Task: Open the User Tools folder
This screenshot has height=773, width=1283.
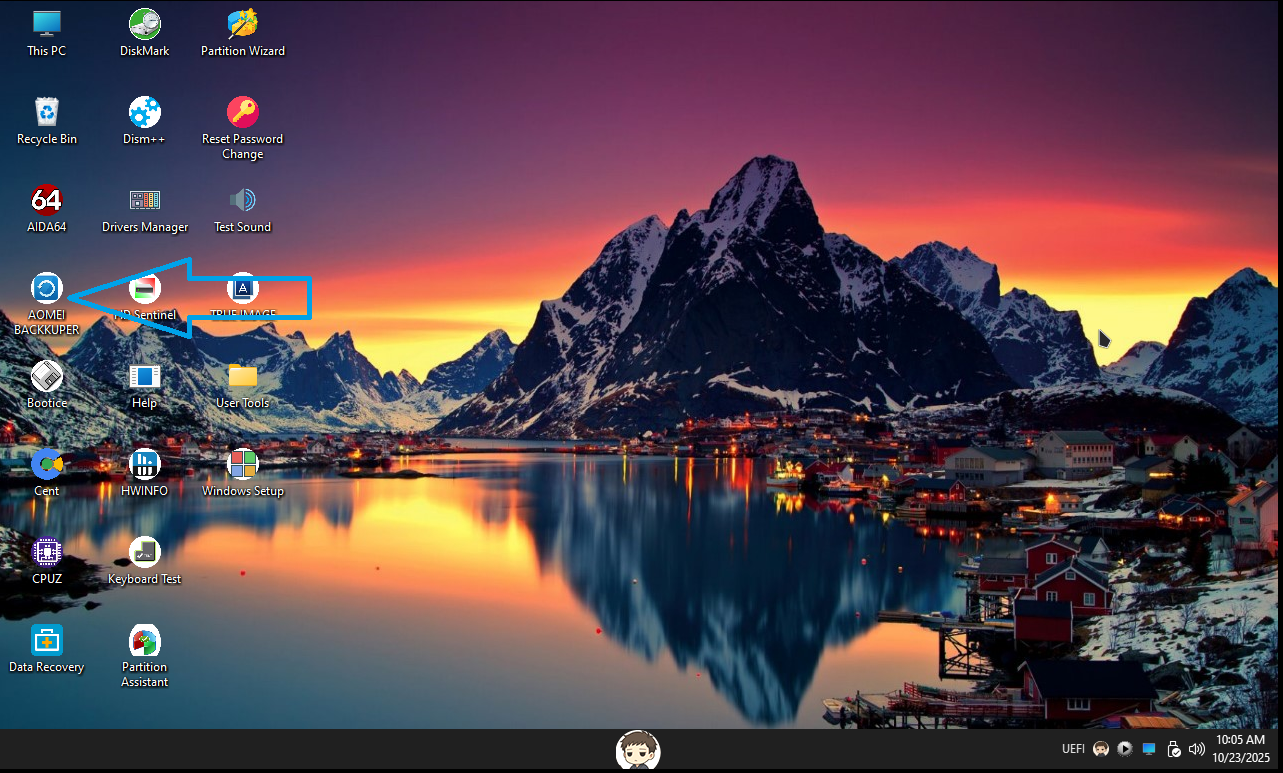Action: click(242, 376)
